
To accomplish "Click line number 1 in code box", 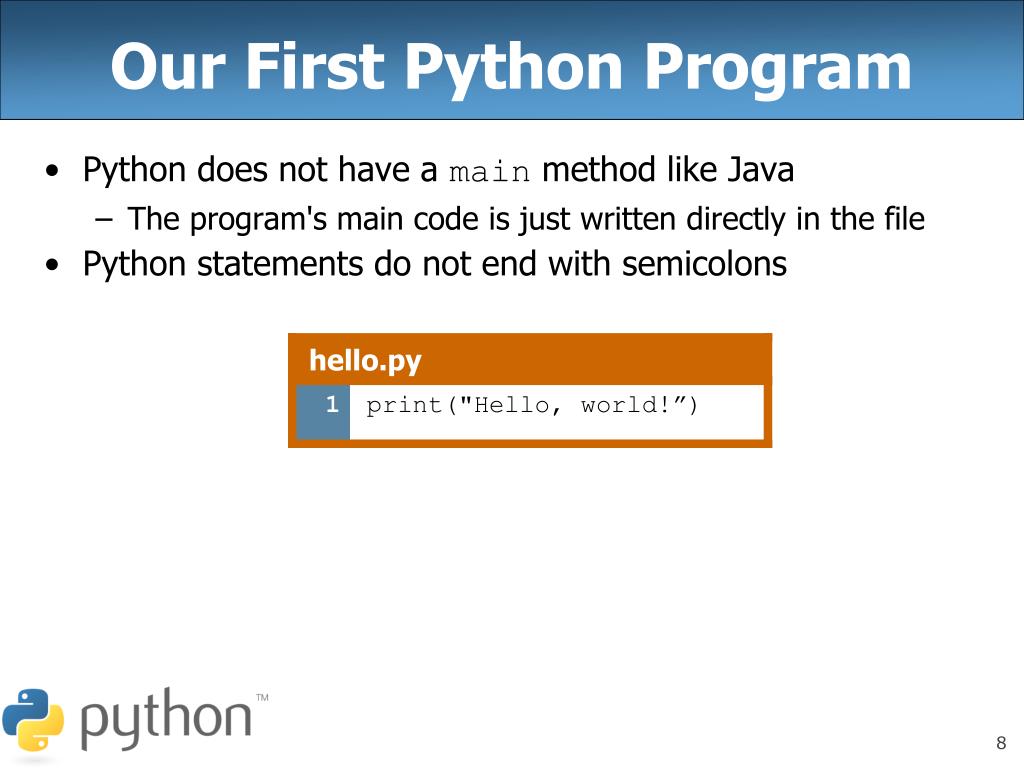I will click(332, 404).
